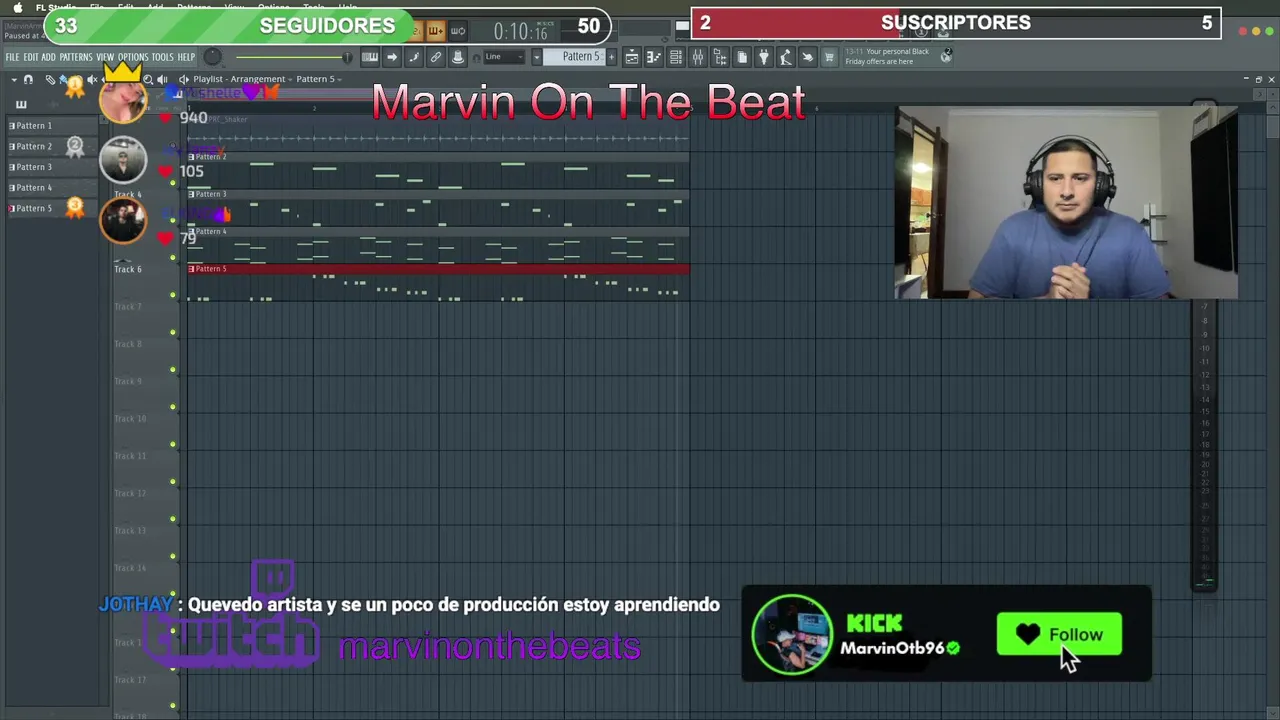Click the MarvinOtb96 Kick avatar
Viewport: 1280px width, 720px height.
pos(792,635)
